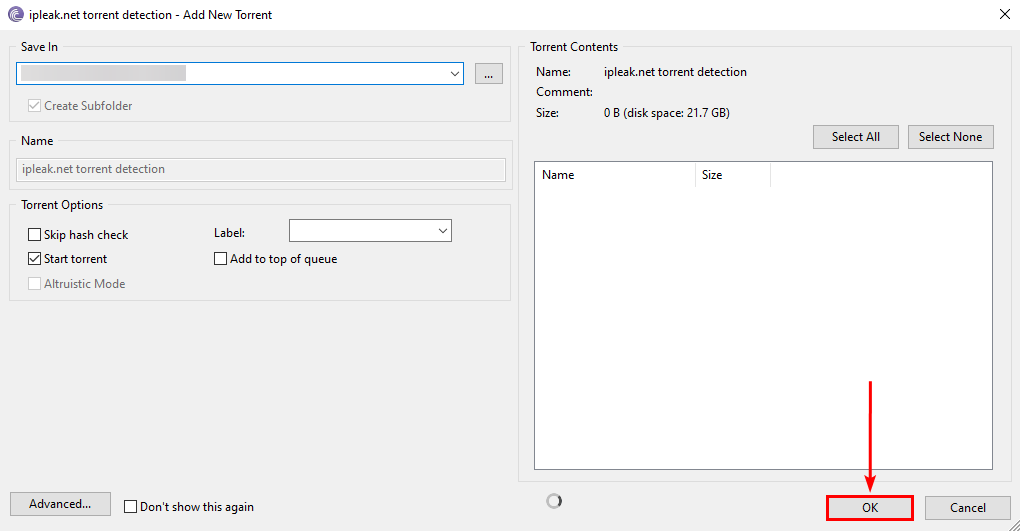Sort file list by Name column header
The width and height of the screenshot is (1020, 531).
tap(614, 175)
